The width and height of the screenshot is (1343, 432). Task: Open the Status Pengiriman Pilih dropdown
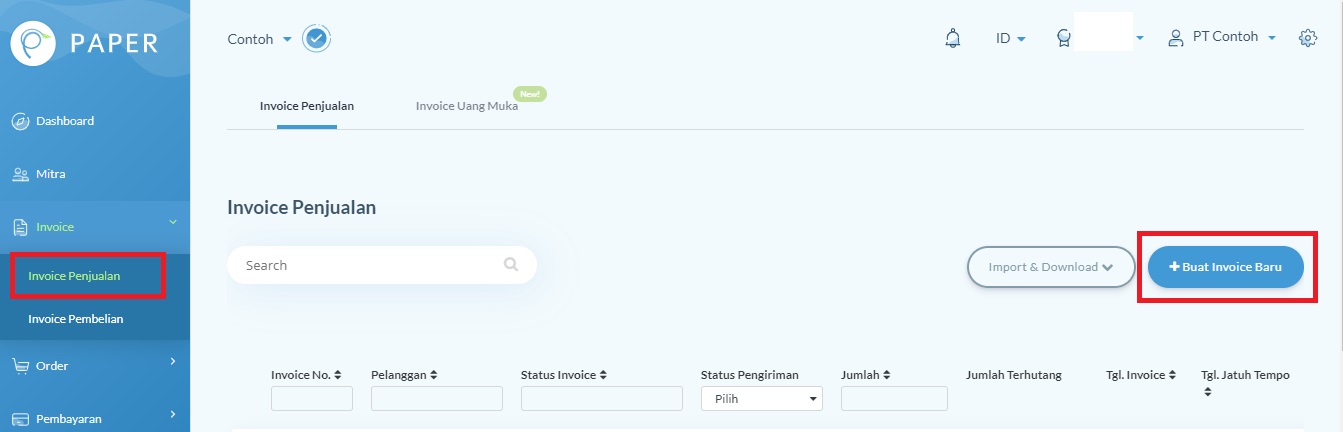pos(761,399)
